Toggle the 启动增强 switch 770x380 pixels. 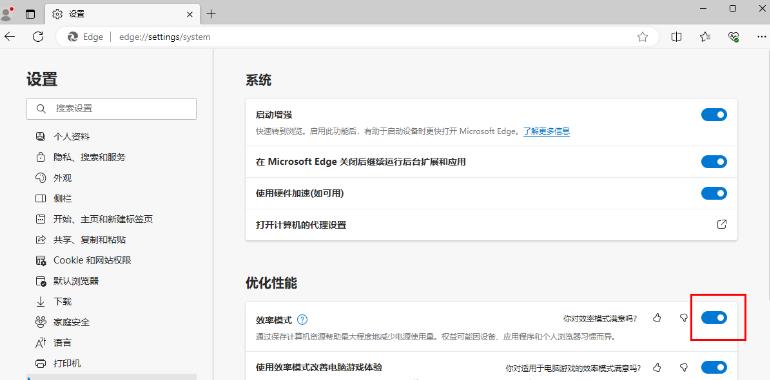(714, 115)
